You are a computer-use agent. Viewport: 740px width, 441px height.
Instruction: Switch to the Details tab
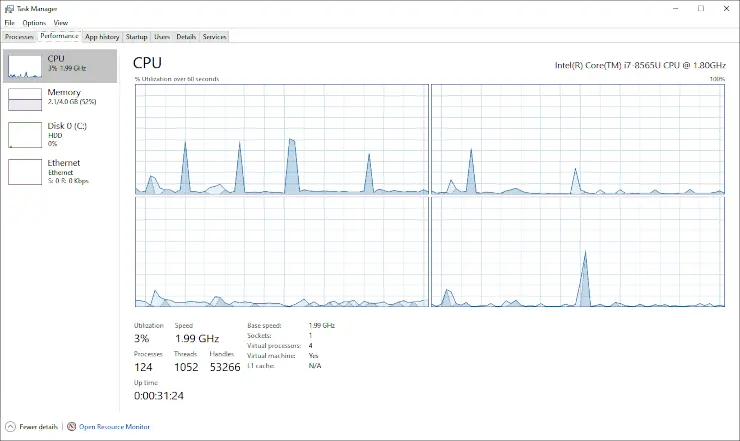(x=186, y=37)
